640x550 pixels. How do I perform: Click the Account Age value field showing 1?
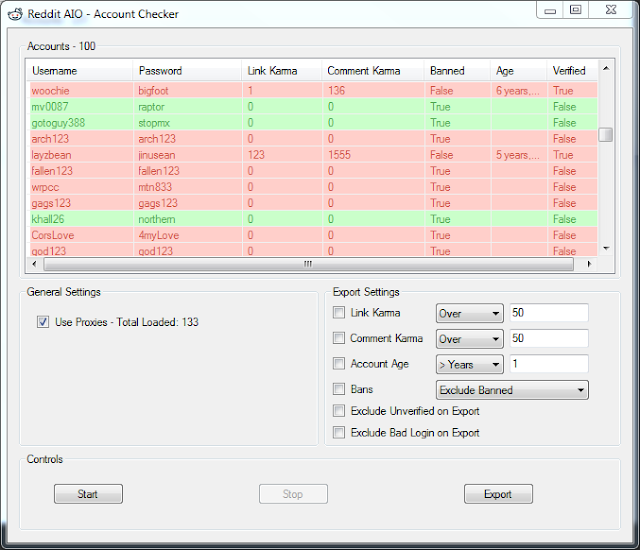pos(549,364)
